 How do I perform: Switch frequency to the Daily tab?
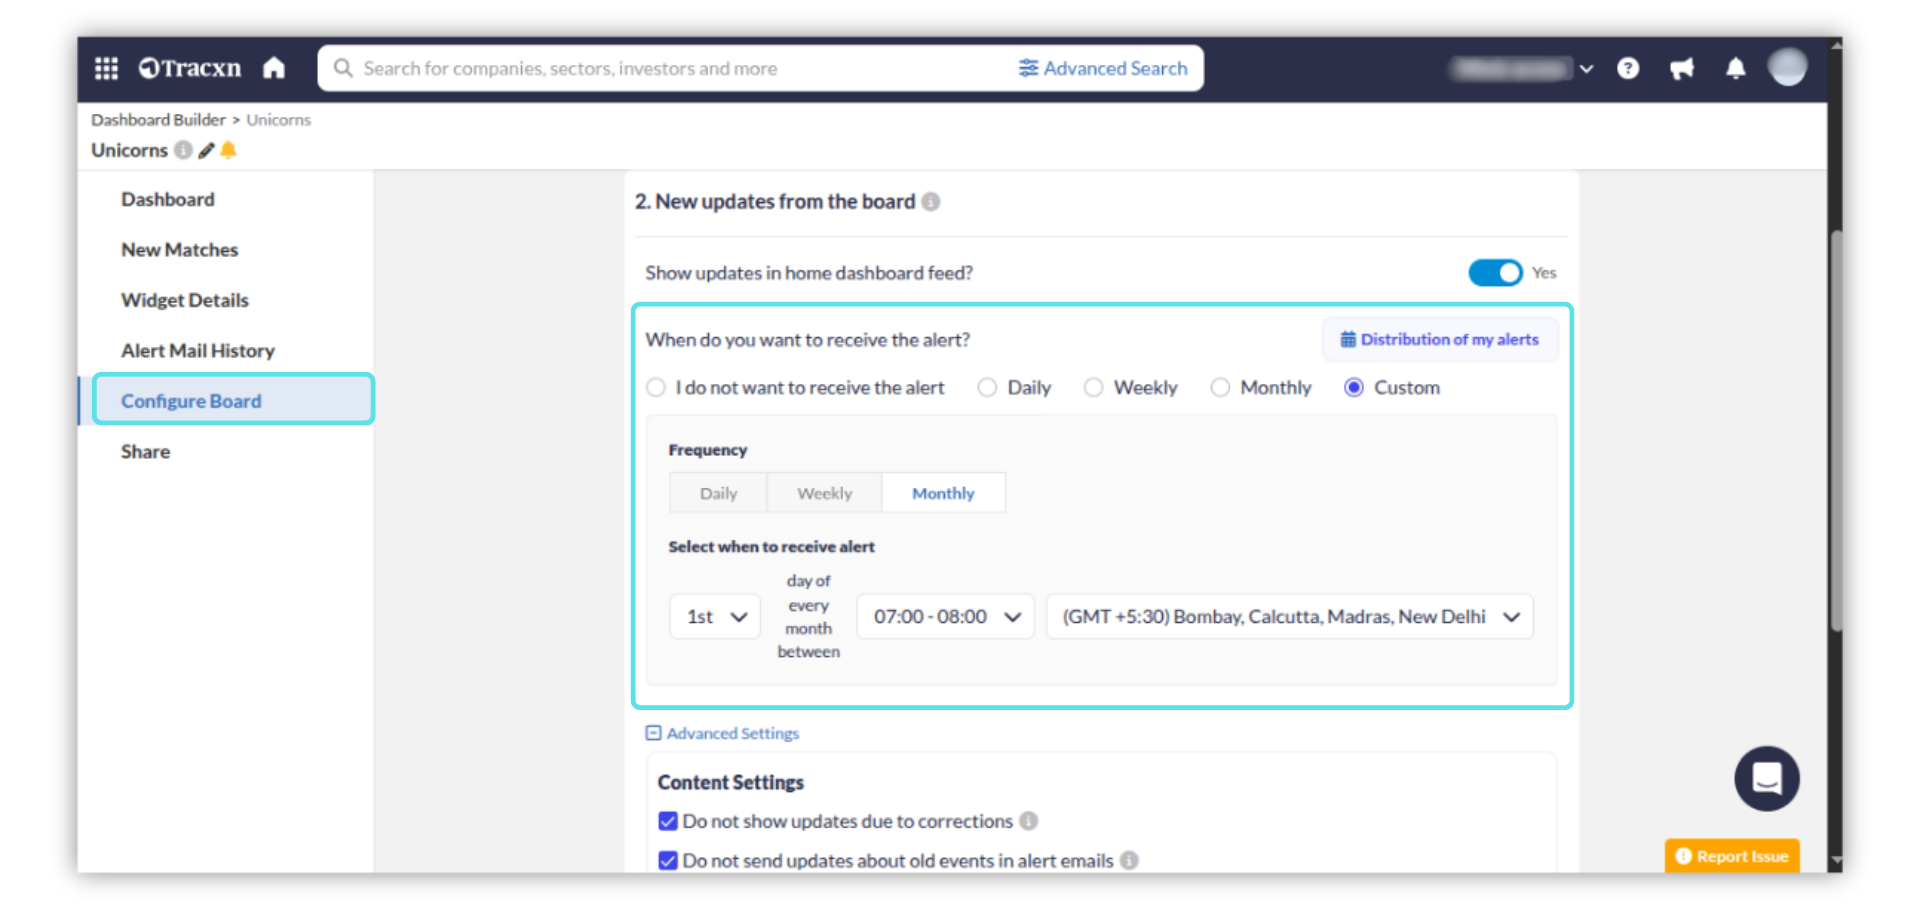tap(718, 493)
